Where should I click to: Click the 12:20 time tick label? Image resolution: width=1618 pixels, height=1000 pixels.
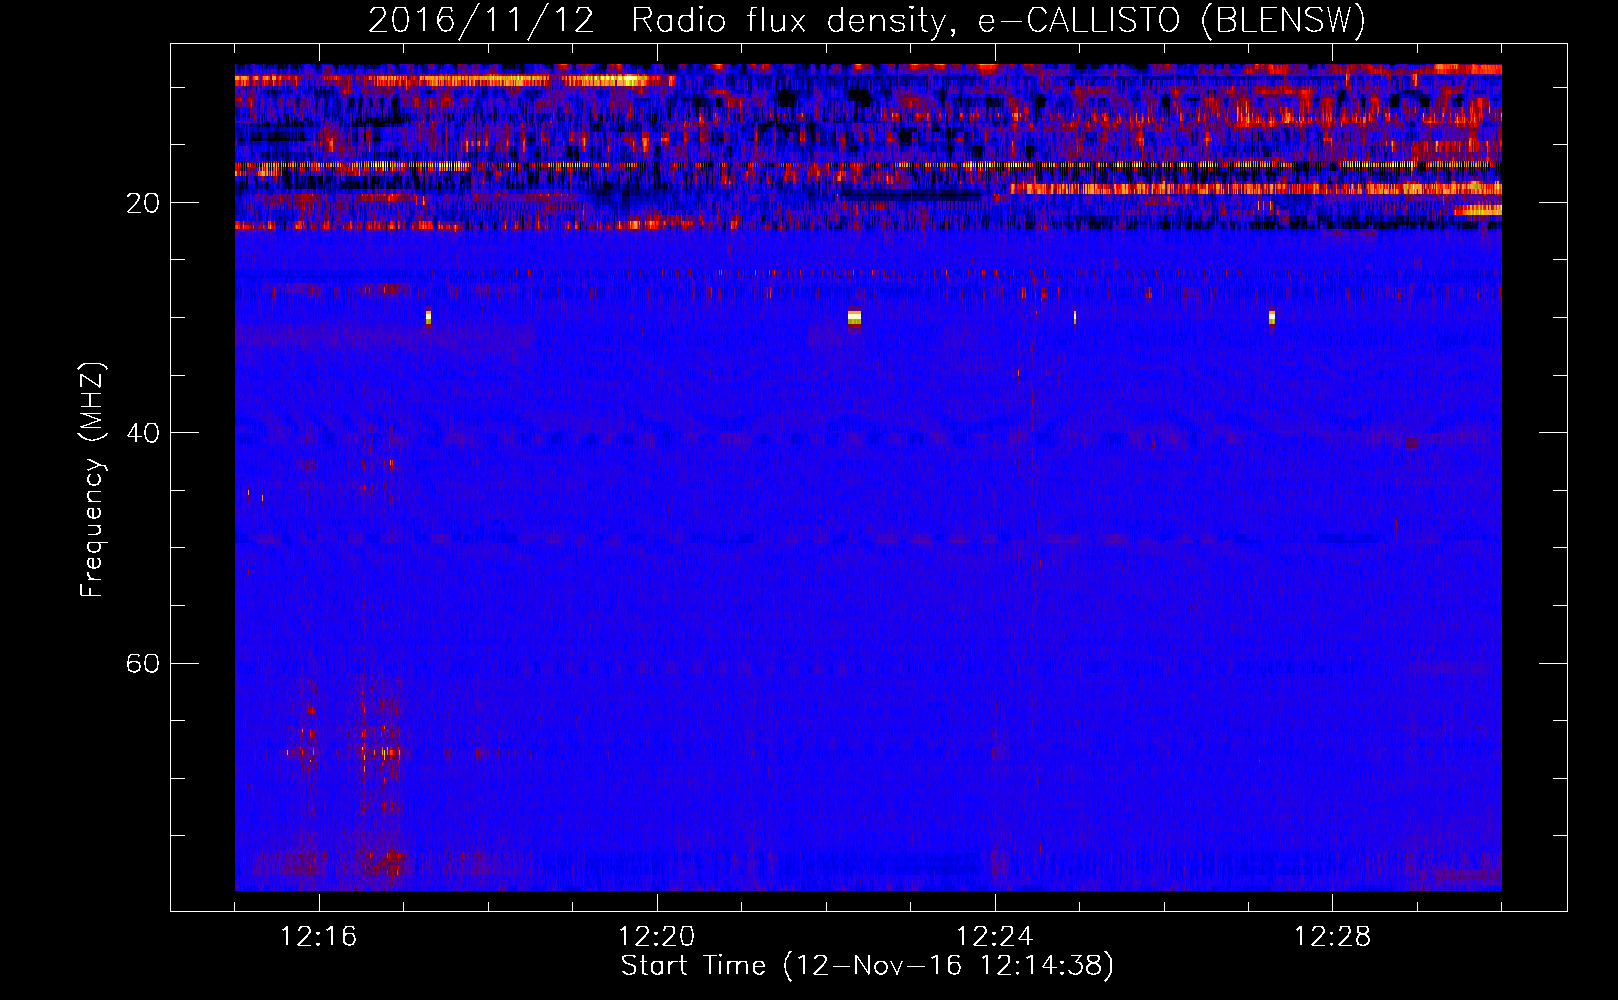pyautogui.click(x=656, y=937)
